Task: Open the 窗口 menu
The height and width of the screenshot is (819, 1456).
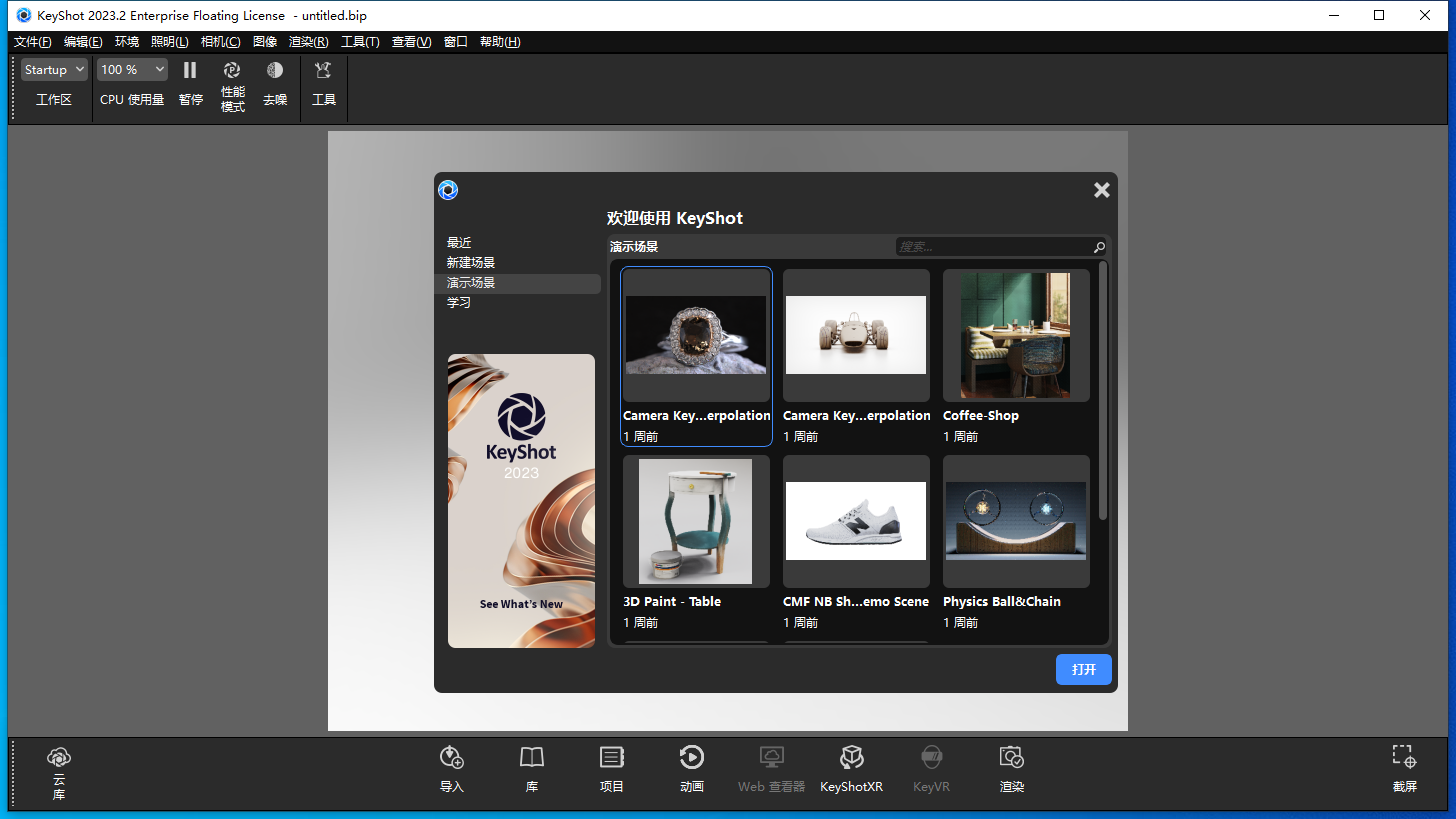Action: click(x=455, y=42)
